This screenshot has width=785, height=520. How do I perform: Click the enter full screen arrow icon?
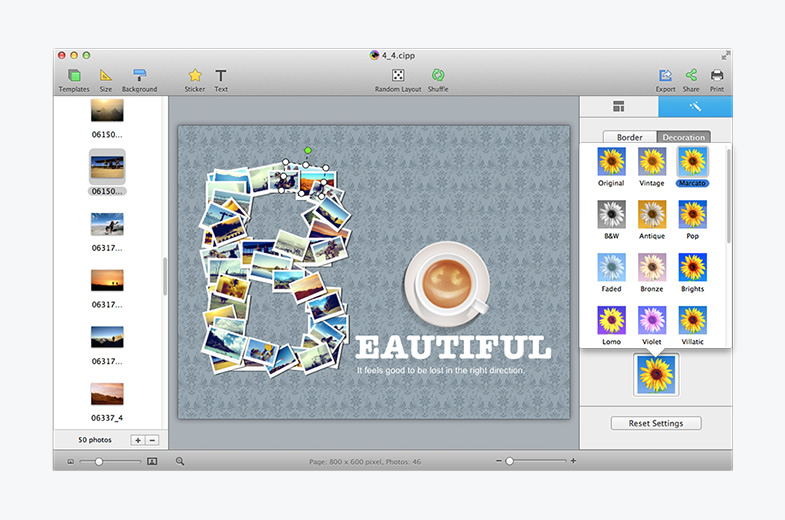point(725,55)
